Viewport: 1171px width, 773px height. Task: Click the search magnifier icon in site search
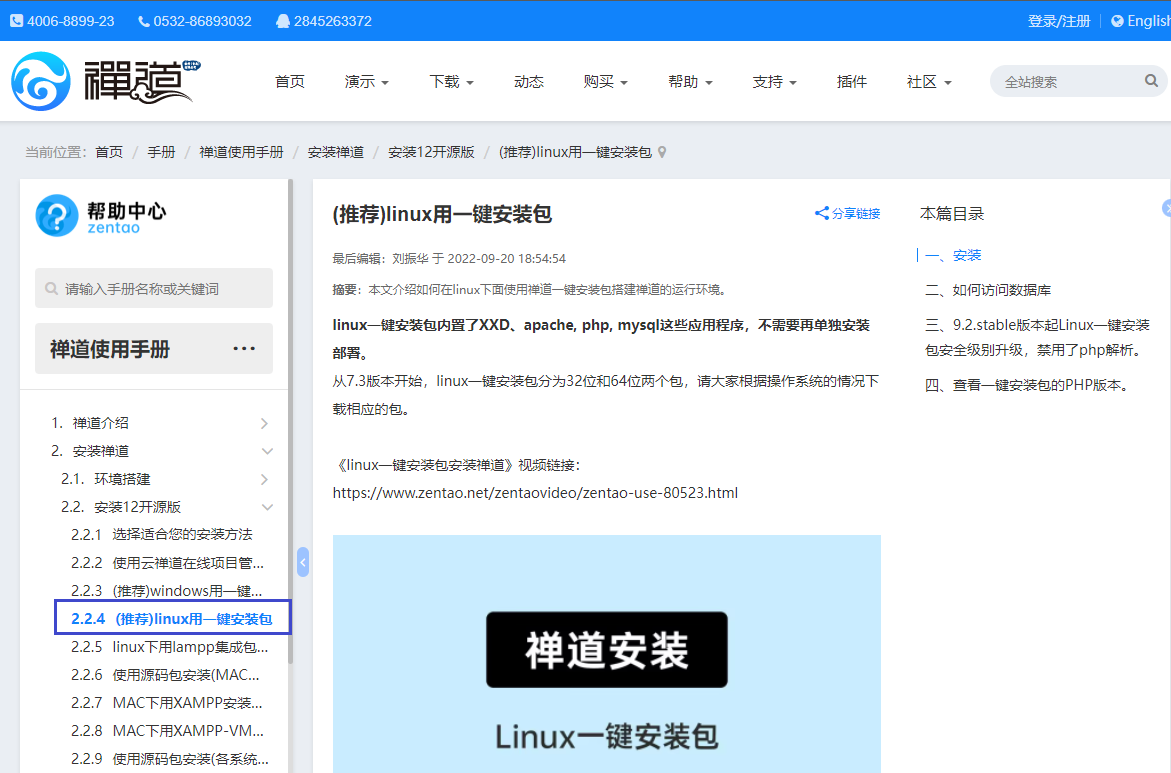tap(1151, 81)
